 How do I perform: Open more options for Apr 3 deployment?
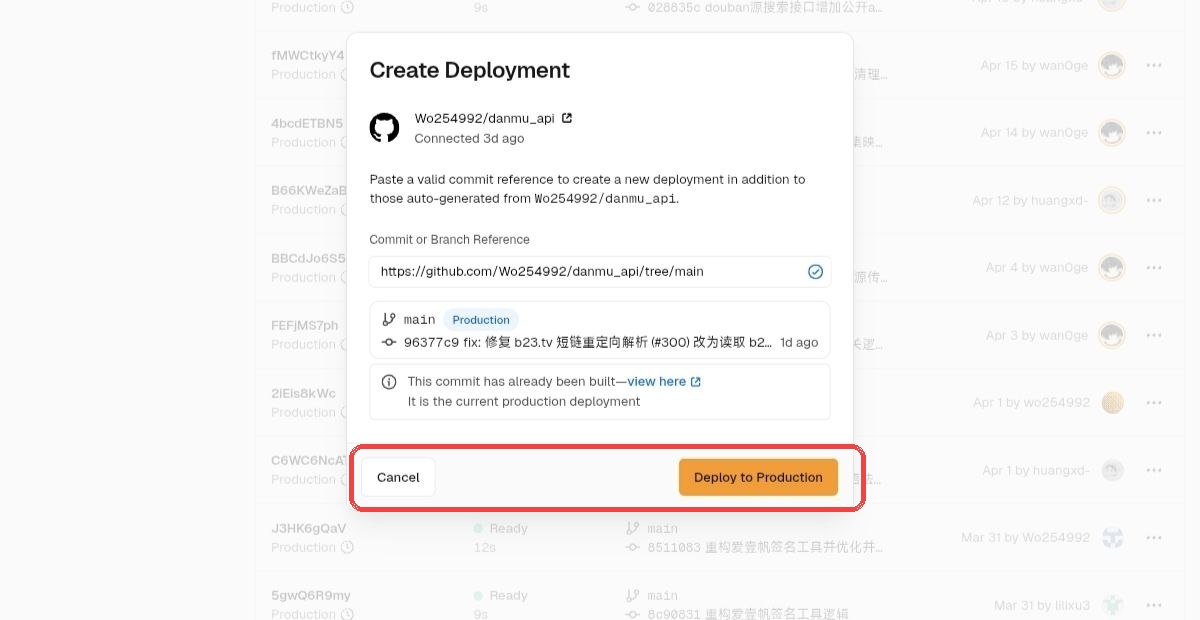[x=1154, y=335]
